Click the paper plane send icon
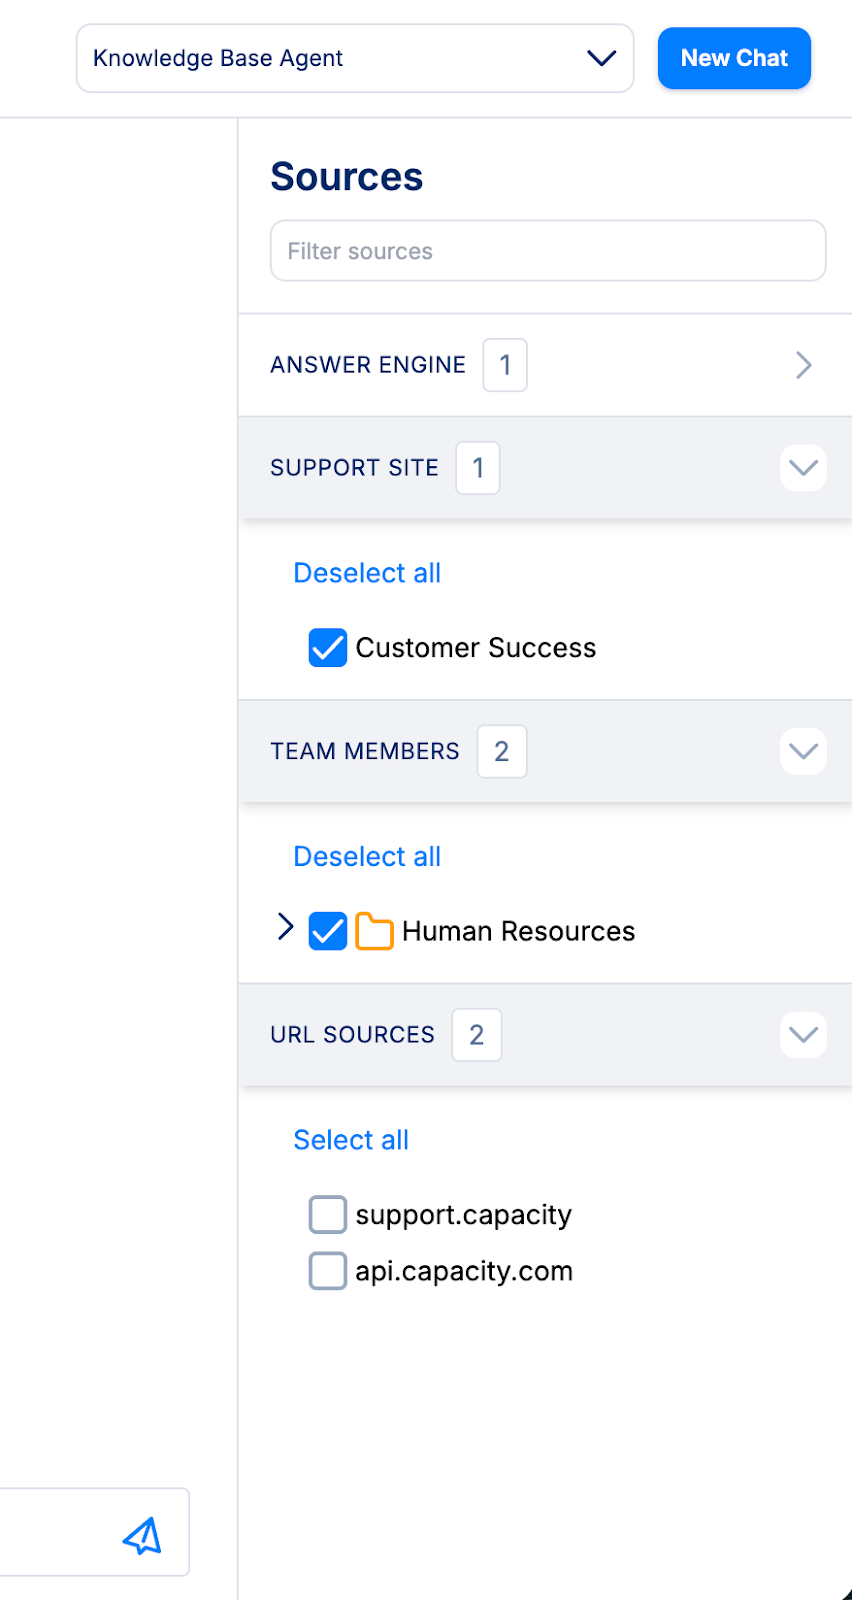This screenshot has width=852, height=1600. tap(142, 1536)
